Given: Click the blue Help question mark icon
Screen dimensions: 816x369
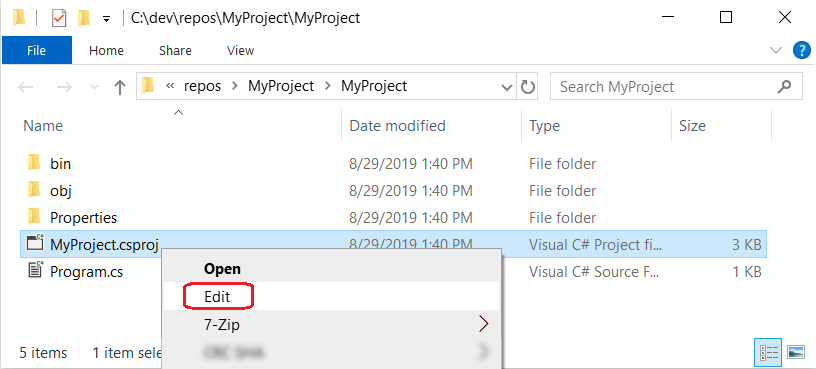Looking at the screenshot, I should pyautogui.click(x=801, y=50).
